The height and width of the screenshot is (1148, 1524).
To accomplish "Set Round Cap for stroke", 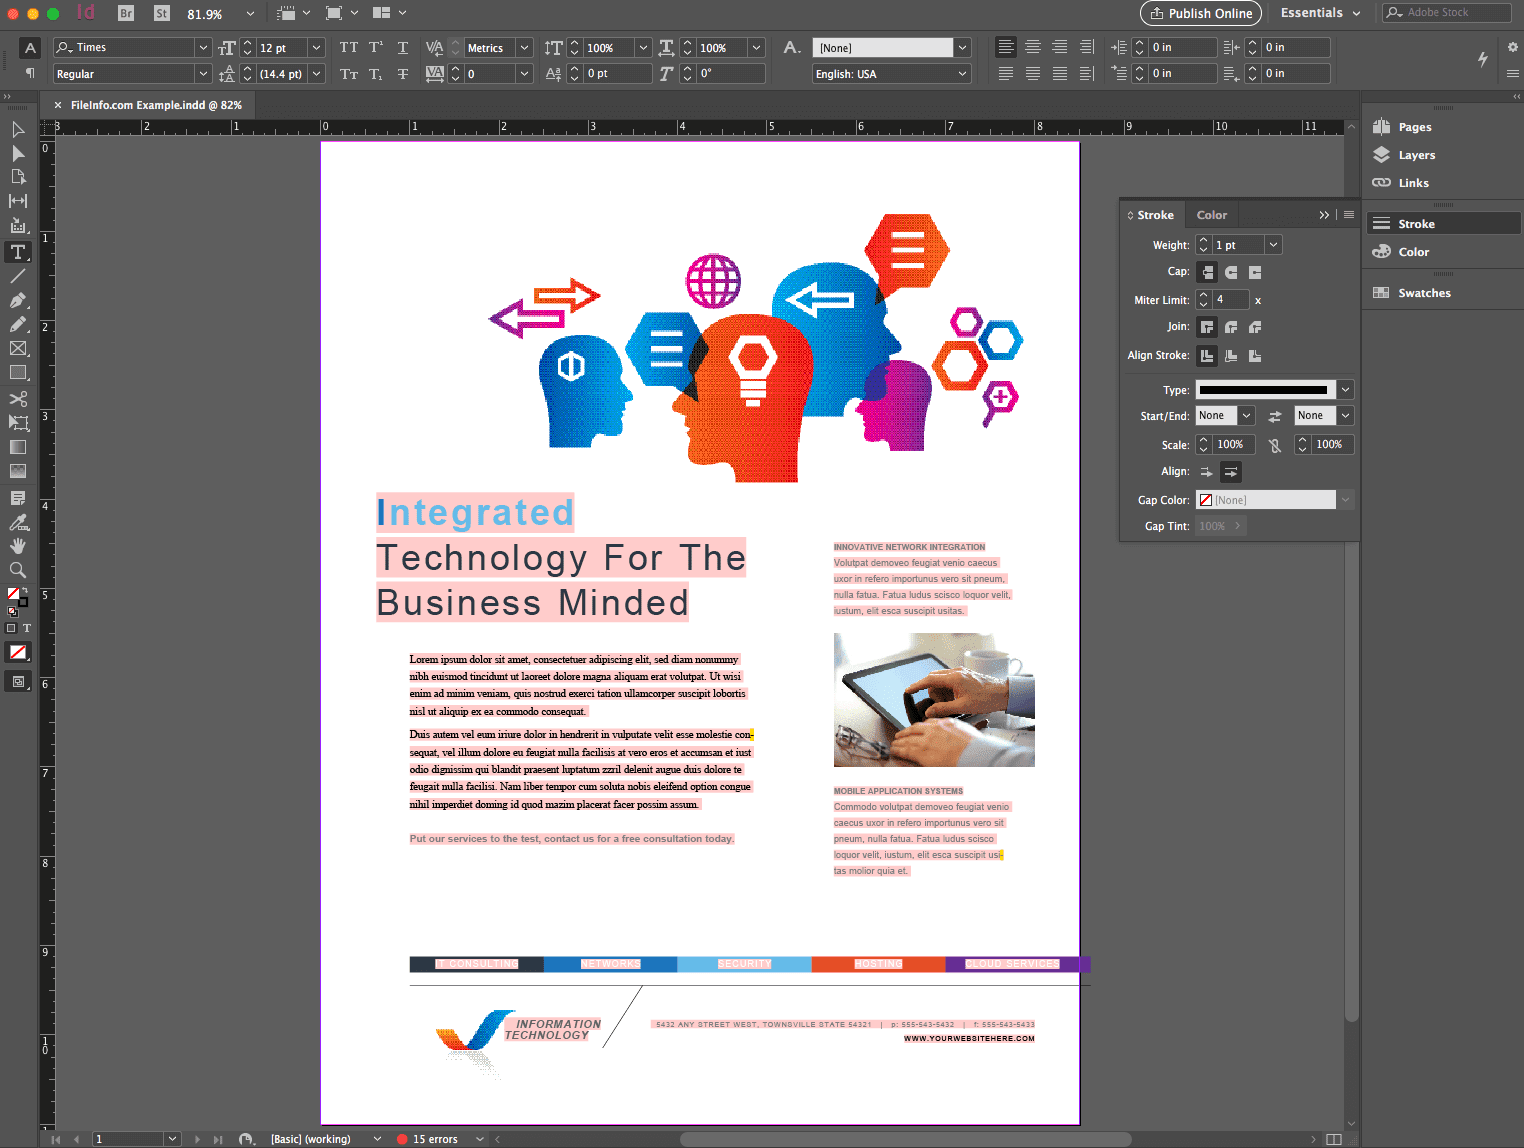I will [x=1231, y=272].
